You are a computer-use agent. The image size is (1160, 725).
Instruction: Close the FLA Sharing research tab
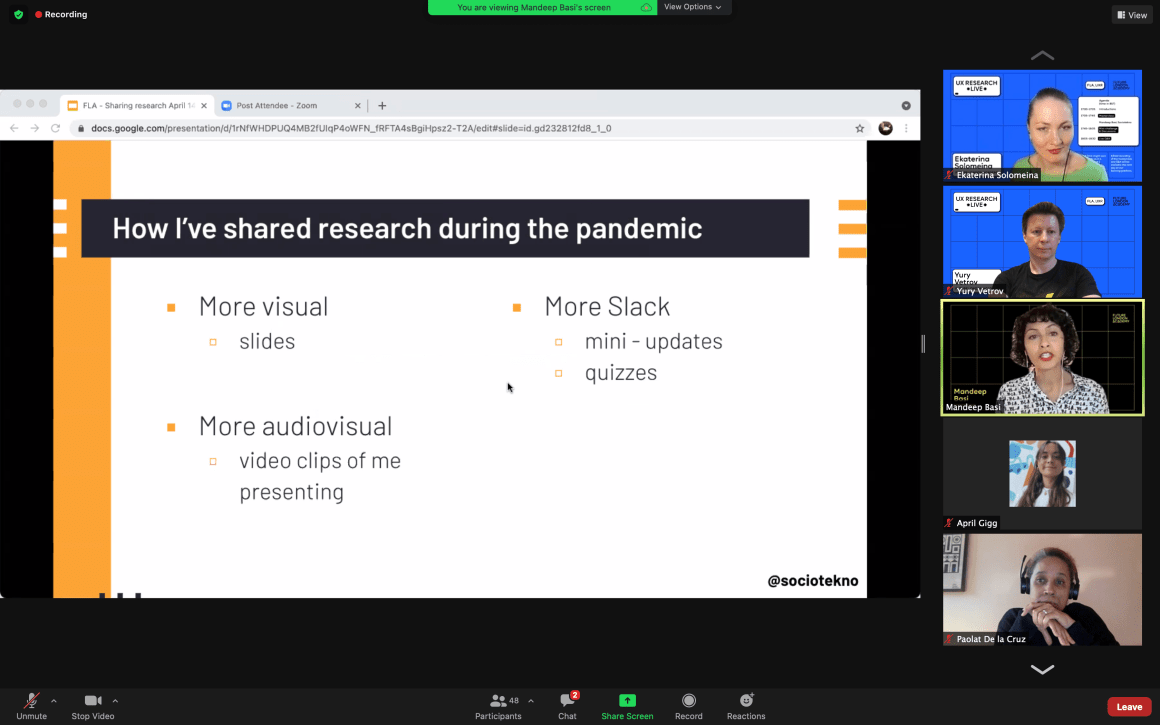point(204,106)
